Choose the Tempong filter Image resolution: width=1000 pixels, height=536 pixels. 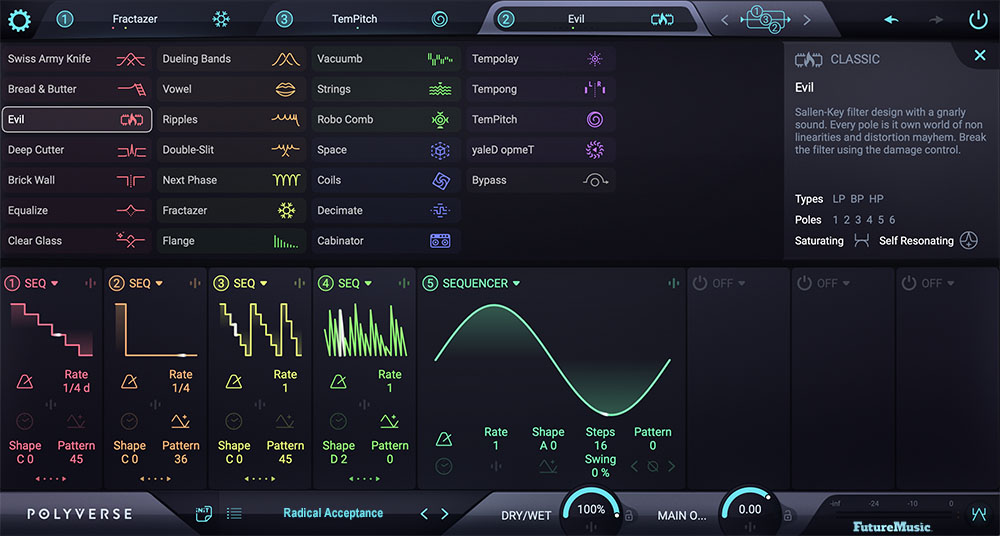pos(541,89)
